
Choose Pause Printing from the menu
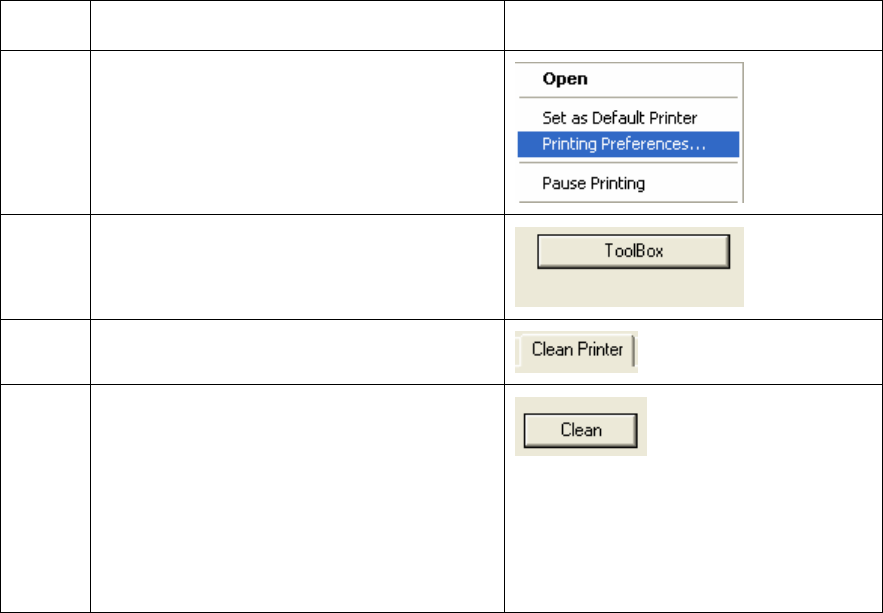594,183
